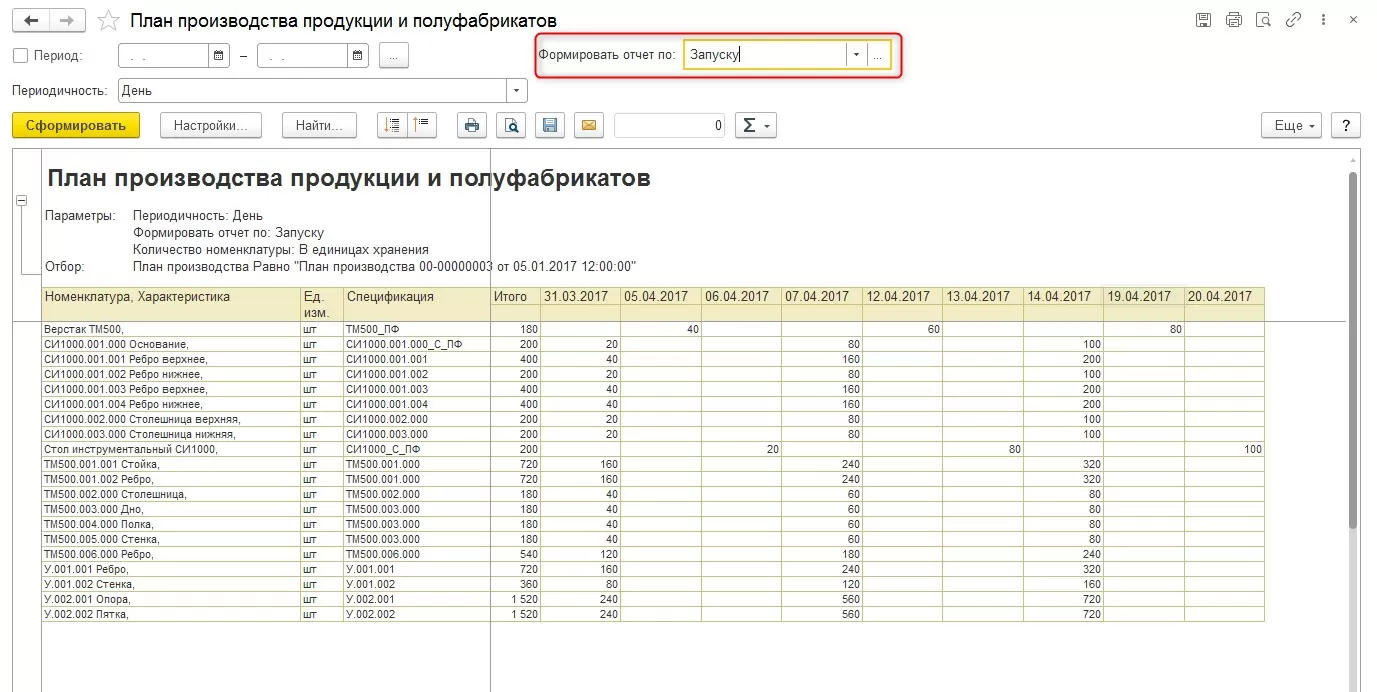This screenshot has width=1377, height=692.
Task: Open the Формировать отчет по dropdown arrow
Action: (x=856, y=56)
